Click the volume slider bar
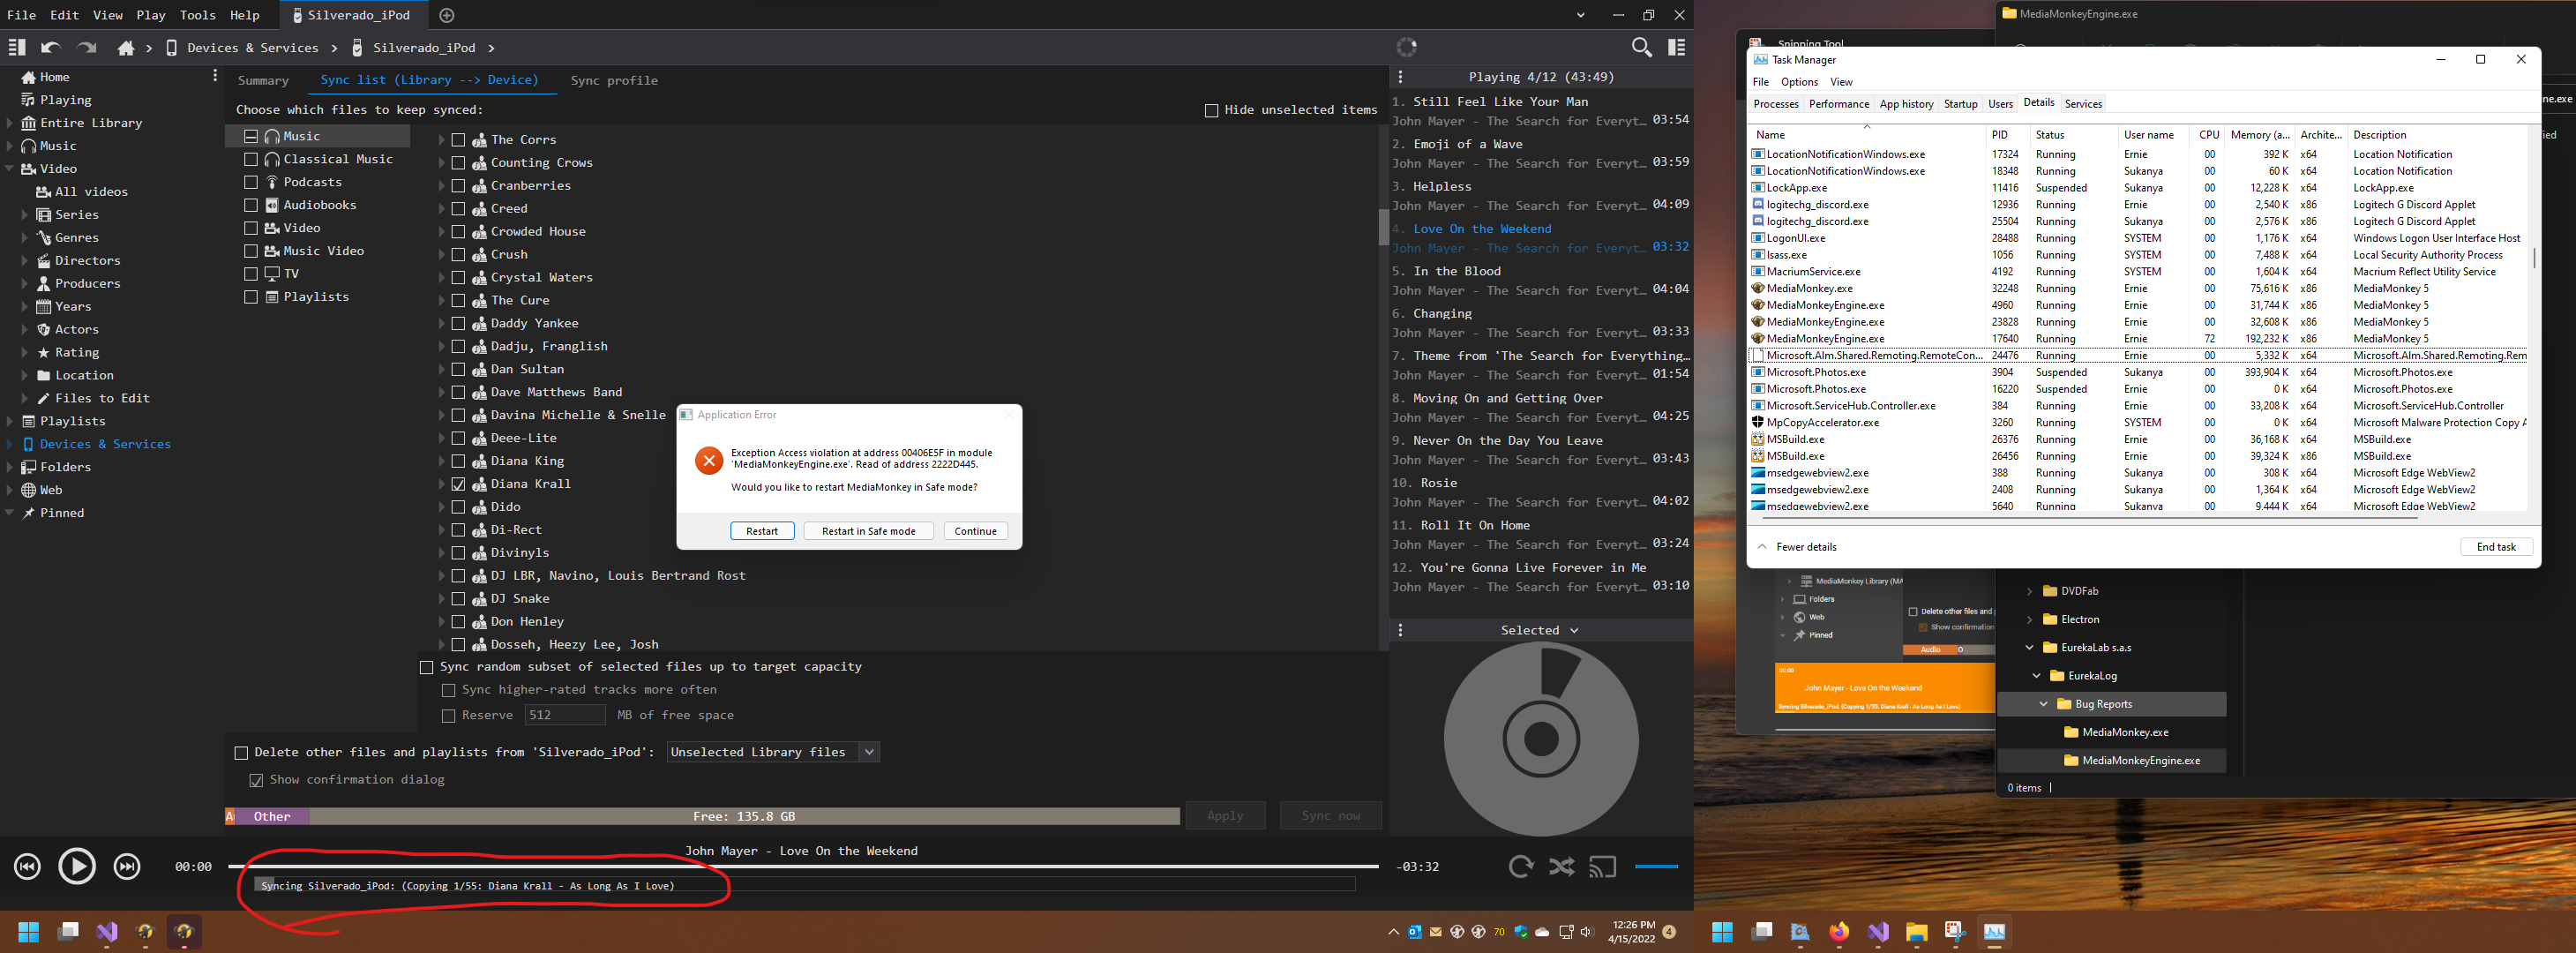This screenshot has height=953, width=2576. [1656, 866]
